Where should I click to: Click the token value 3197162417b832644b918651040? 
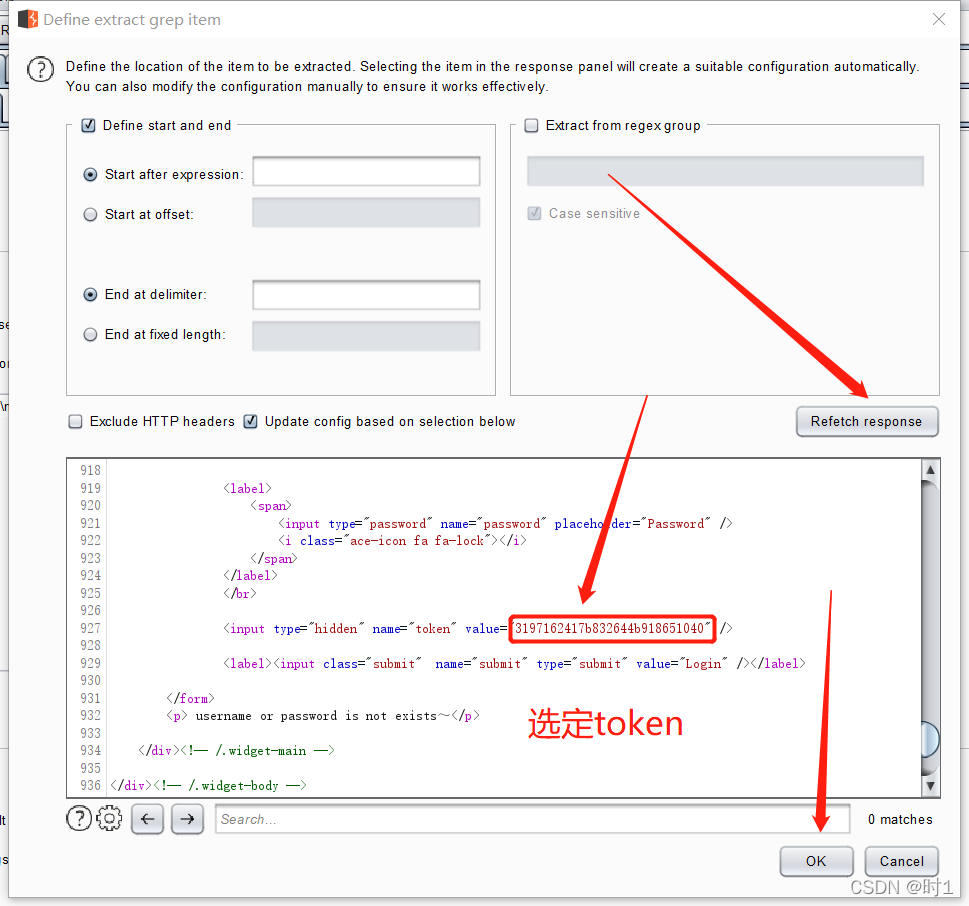(609, 629)
